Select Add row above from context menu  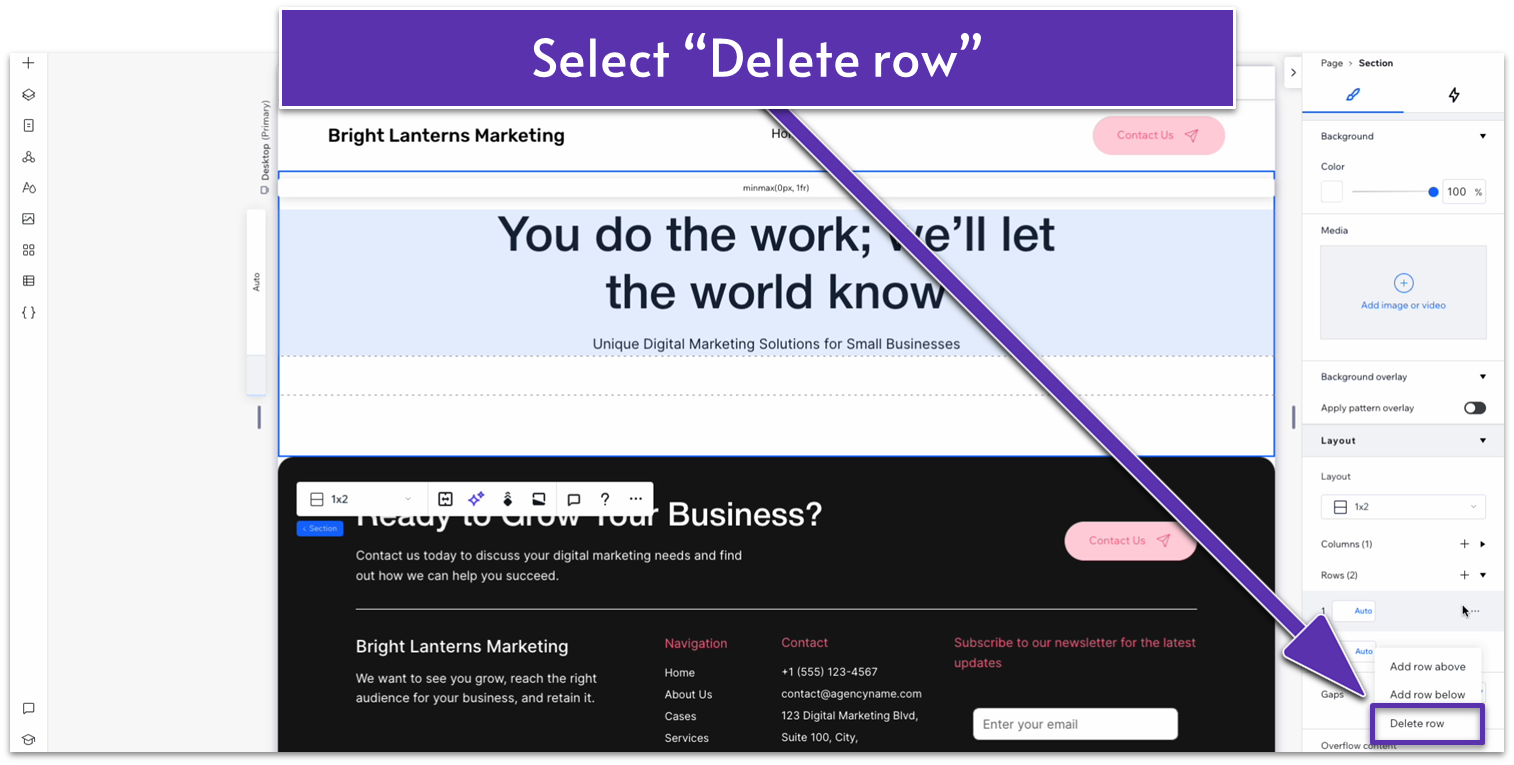(x=1427, y=666)
